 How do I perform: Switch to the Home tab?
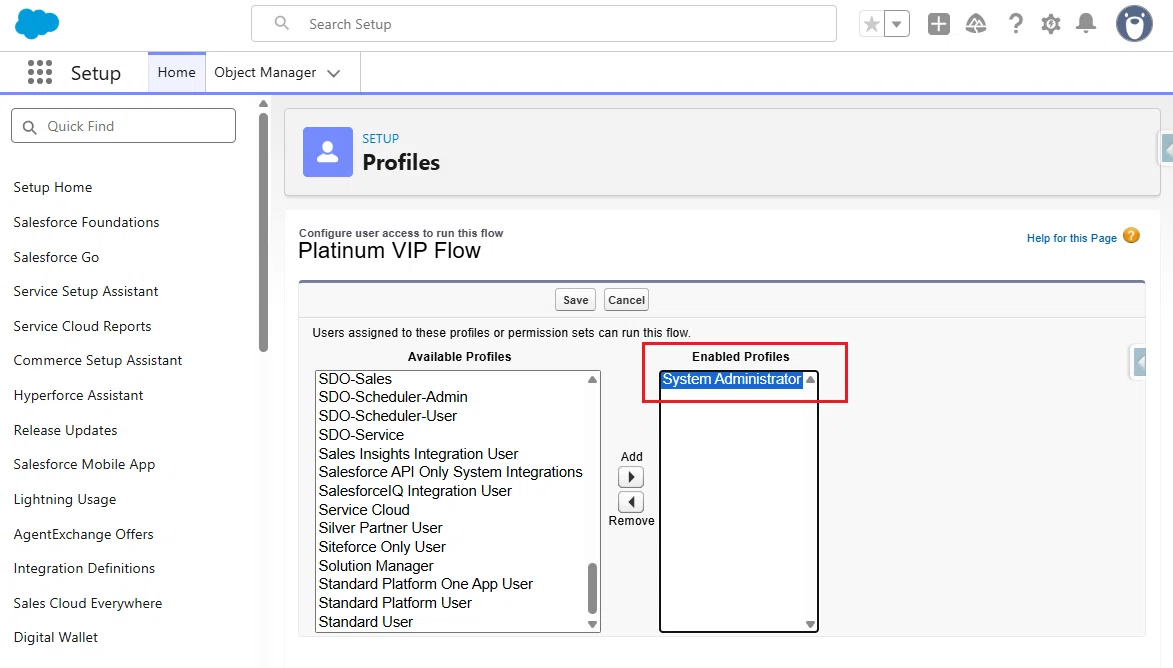tap(177, 73)
